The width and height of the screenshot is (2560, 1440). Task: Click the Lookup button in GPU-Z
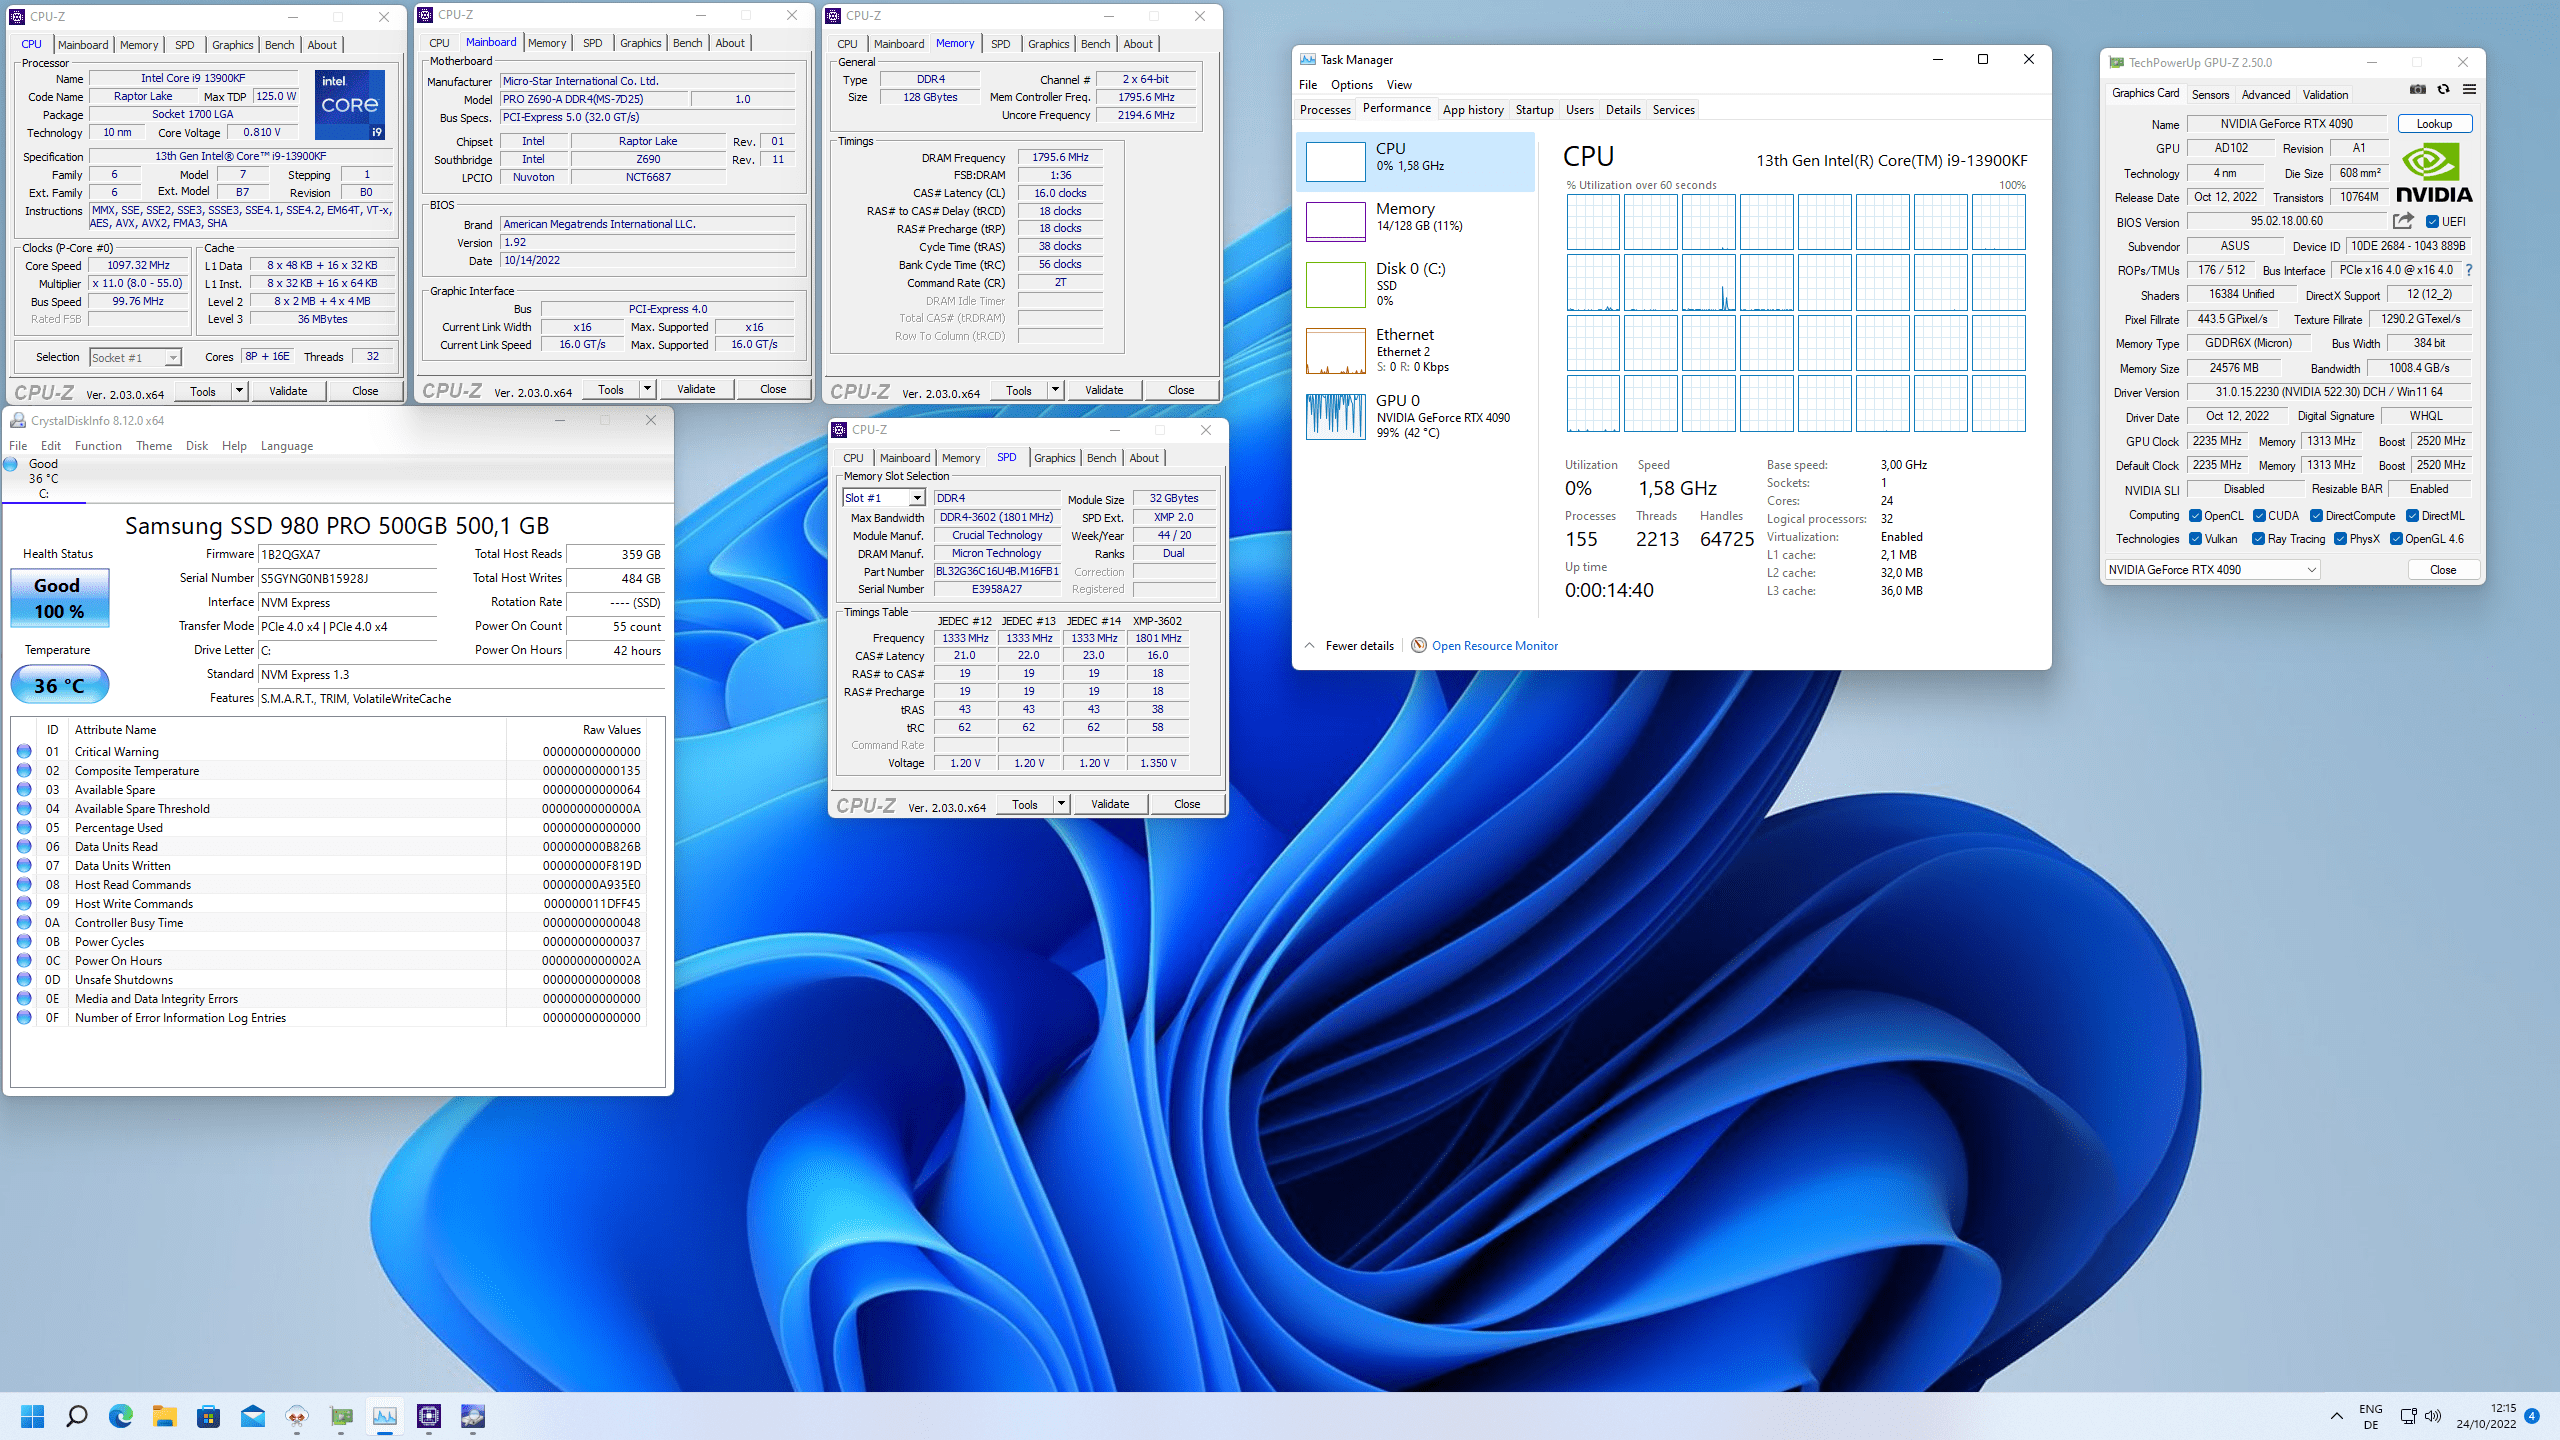(x=2434, y=124)
